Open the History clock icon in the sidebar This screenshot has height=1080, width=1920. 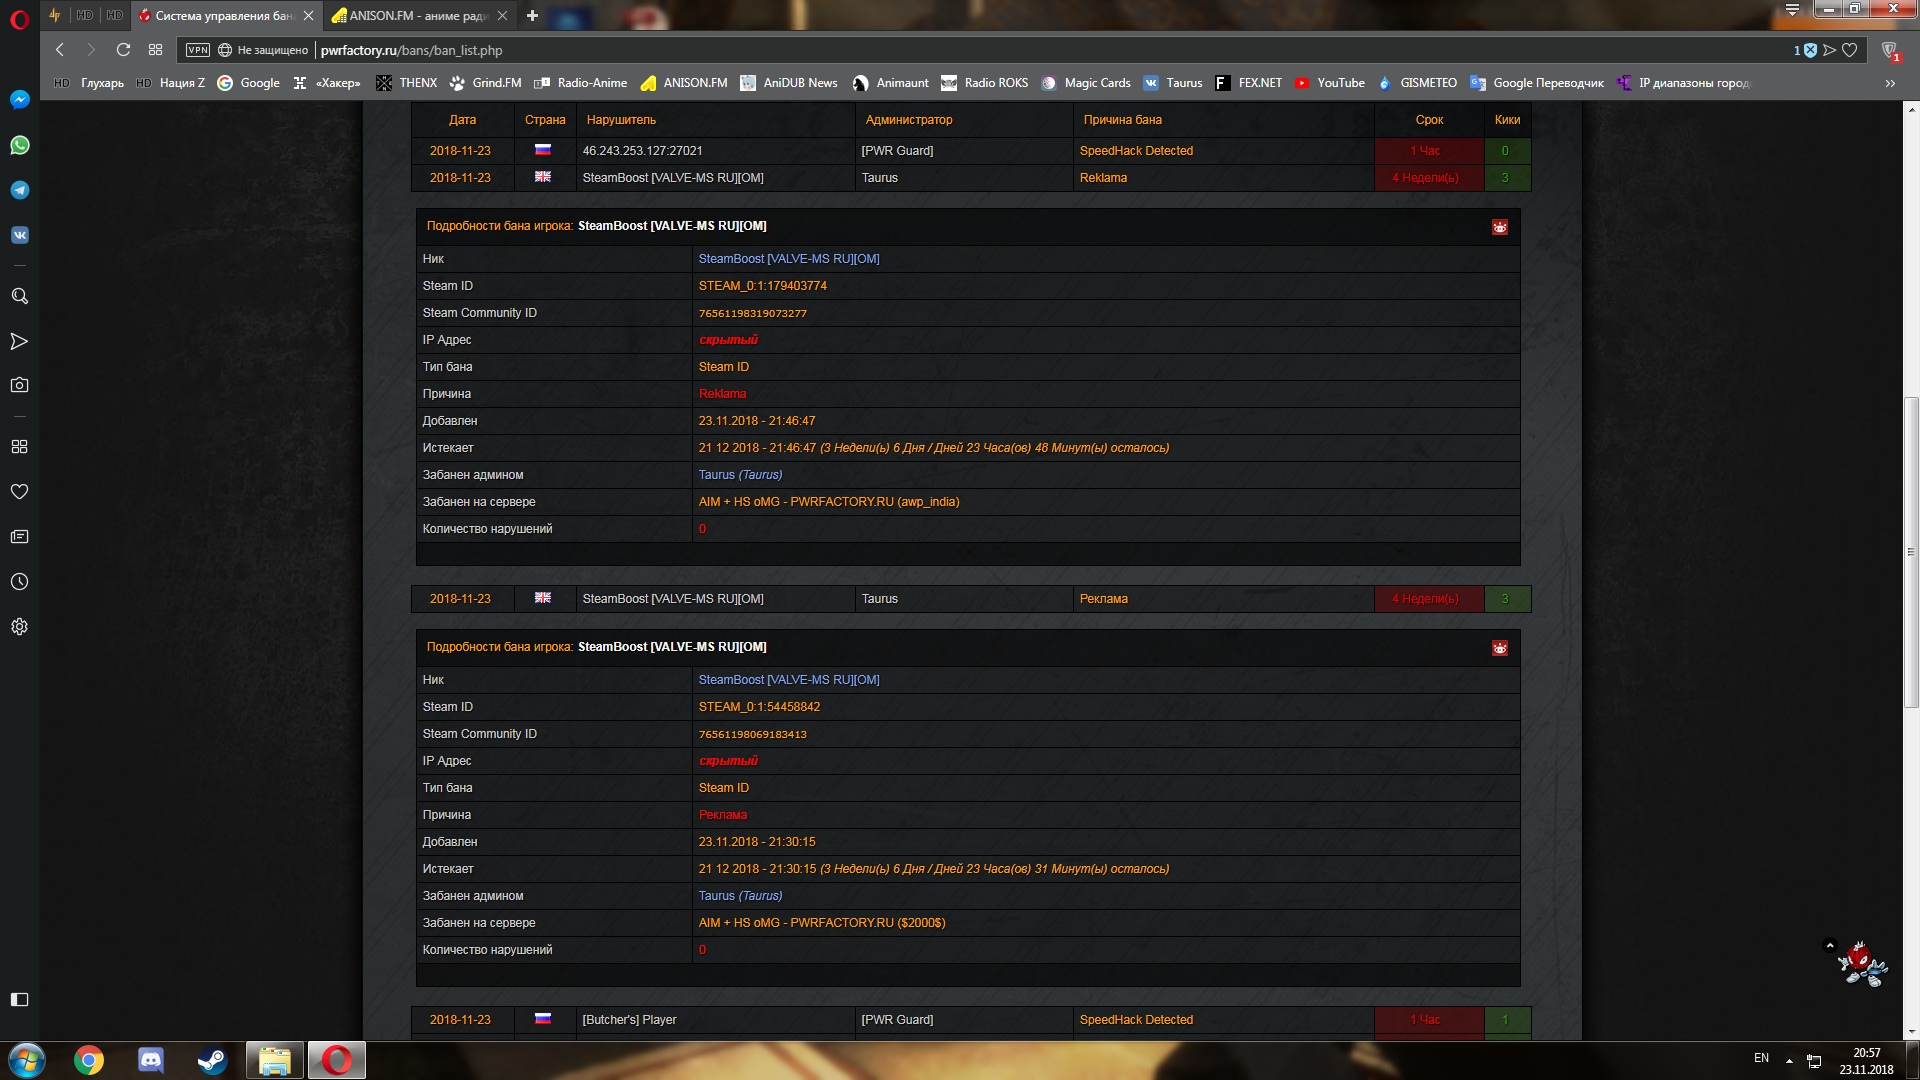19,582
